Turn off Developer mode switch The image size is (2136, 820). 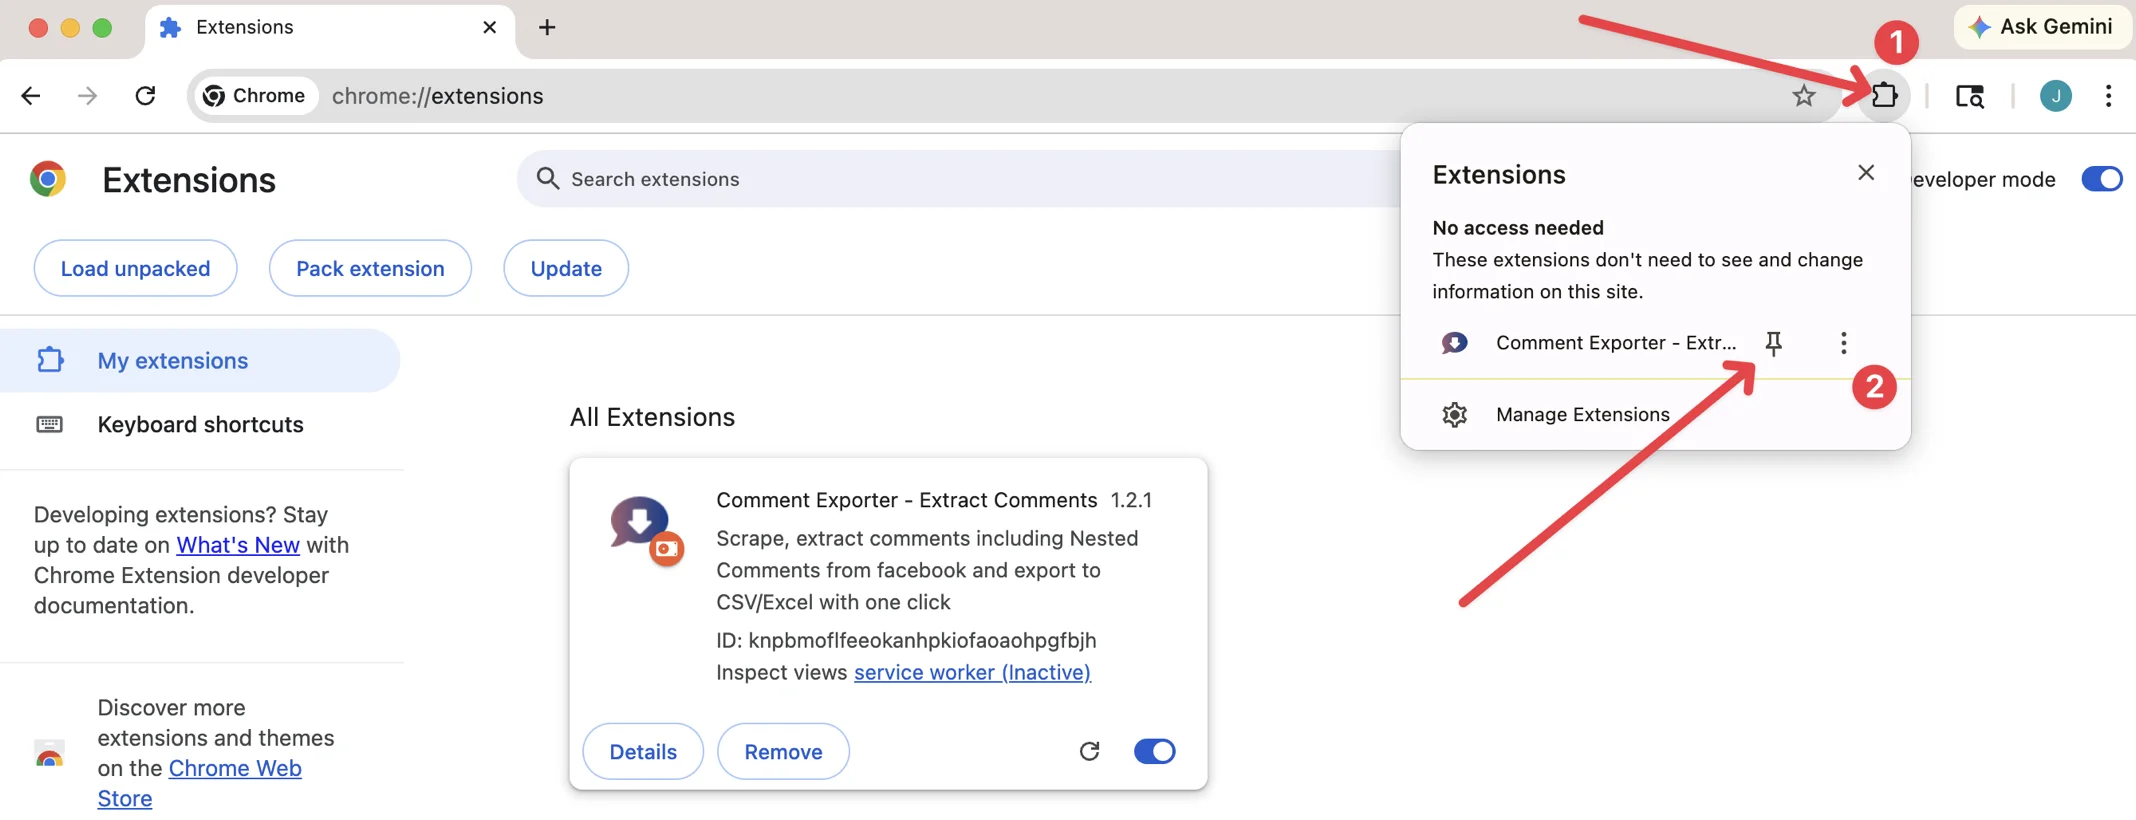pyautogui.click(x=2101, y=179)
